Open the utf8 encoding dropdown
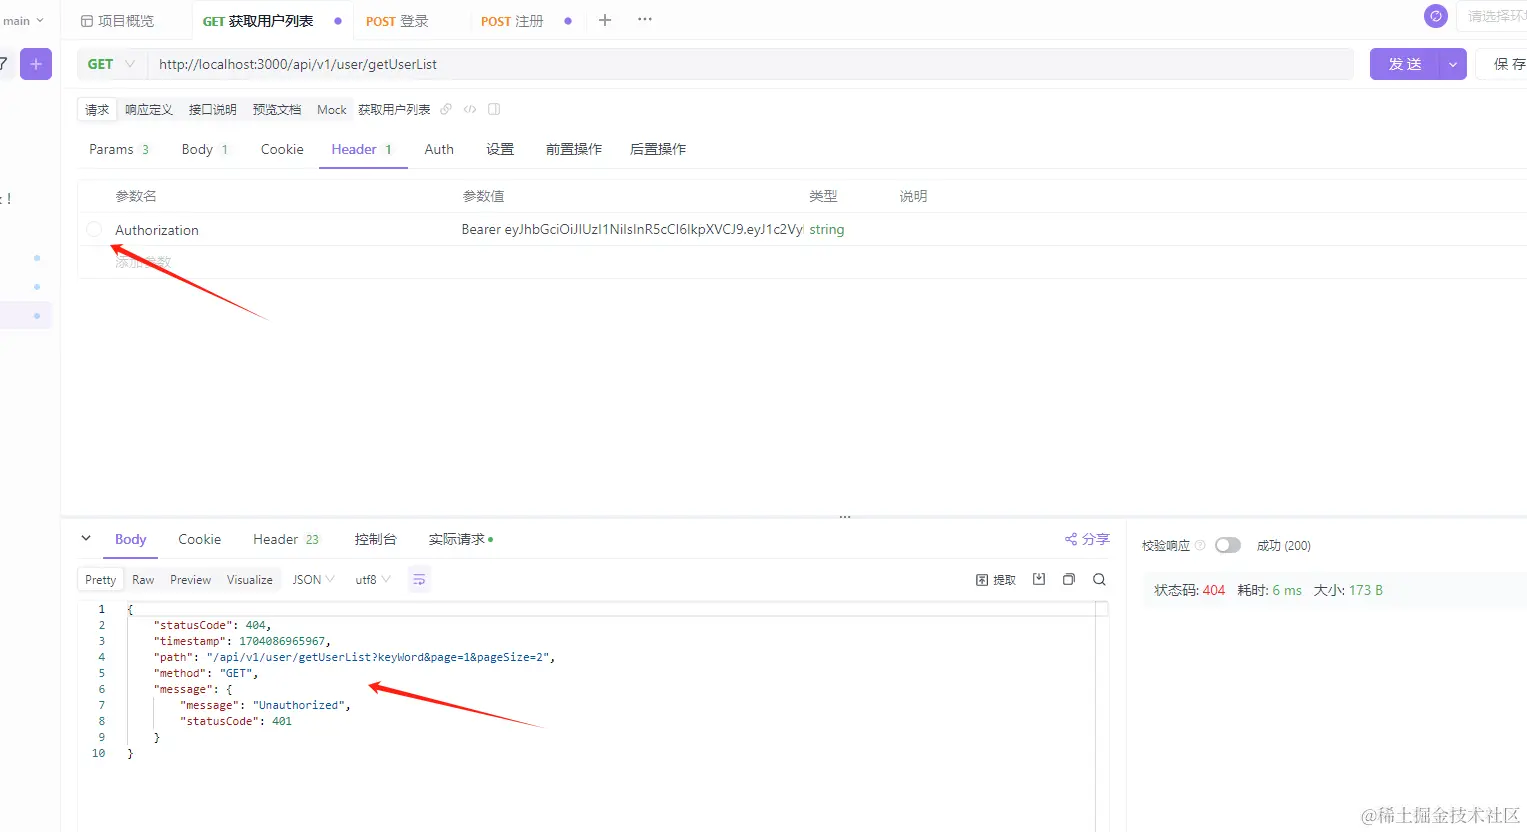Screen dimensions: 1527x832 tap(373, 579)
